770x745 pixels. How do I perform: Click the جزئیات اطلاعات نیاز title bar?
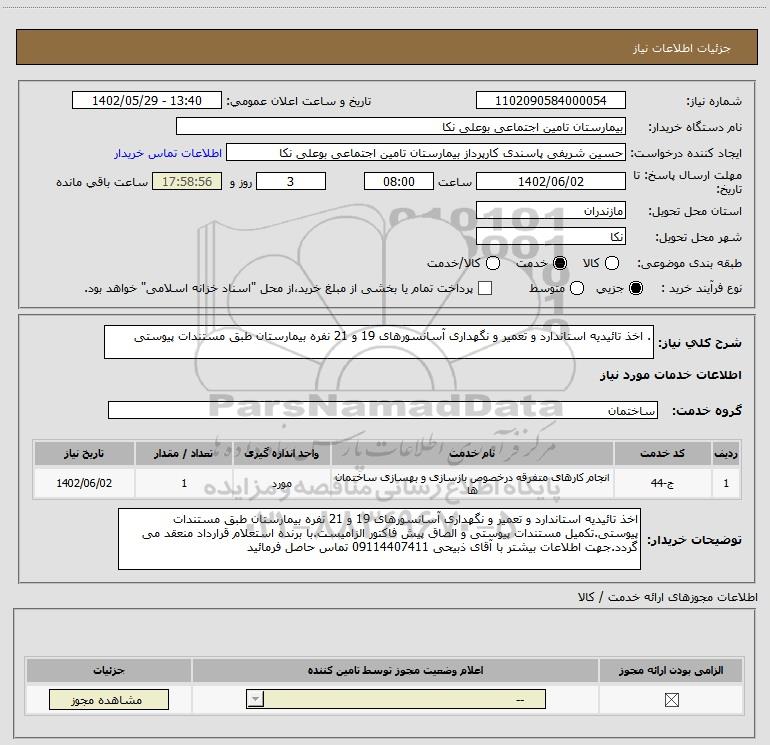386,48
